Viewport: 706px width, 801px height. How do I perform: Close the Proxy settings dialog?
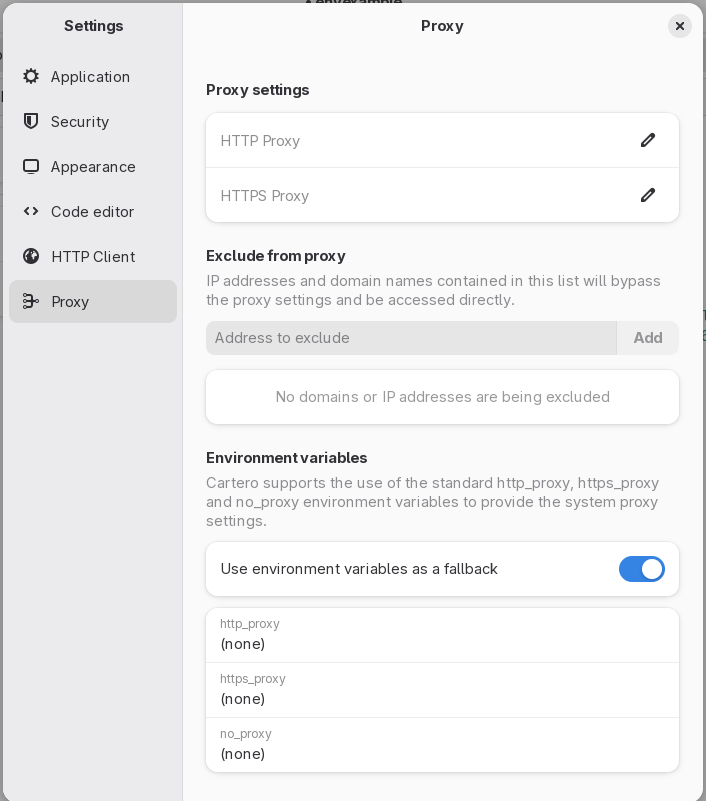(680, 26)
